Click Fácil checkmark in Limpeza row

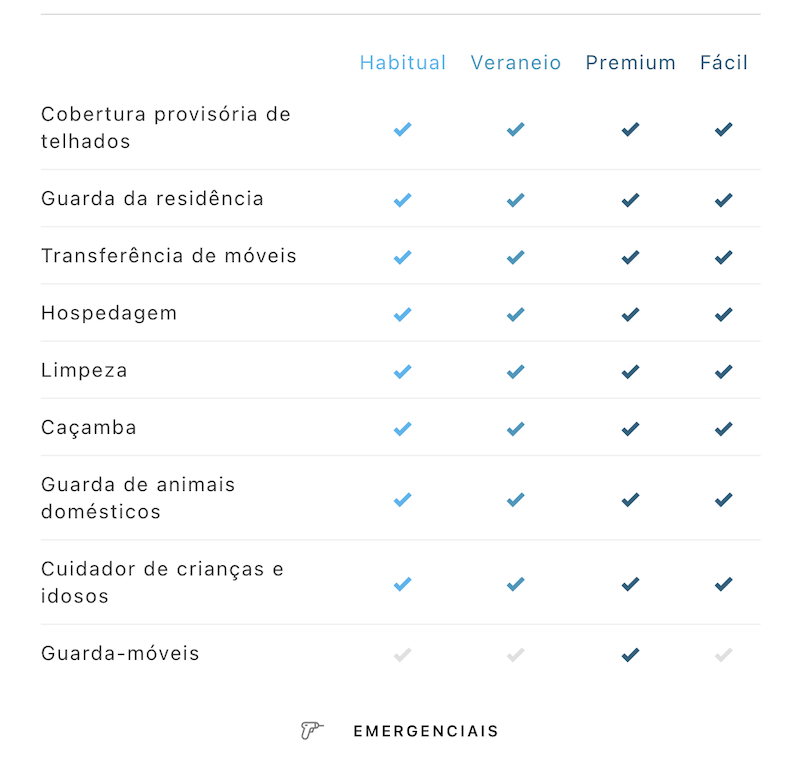point(723,371)
